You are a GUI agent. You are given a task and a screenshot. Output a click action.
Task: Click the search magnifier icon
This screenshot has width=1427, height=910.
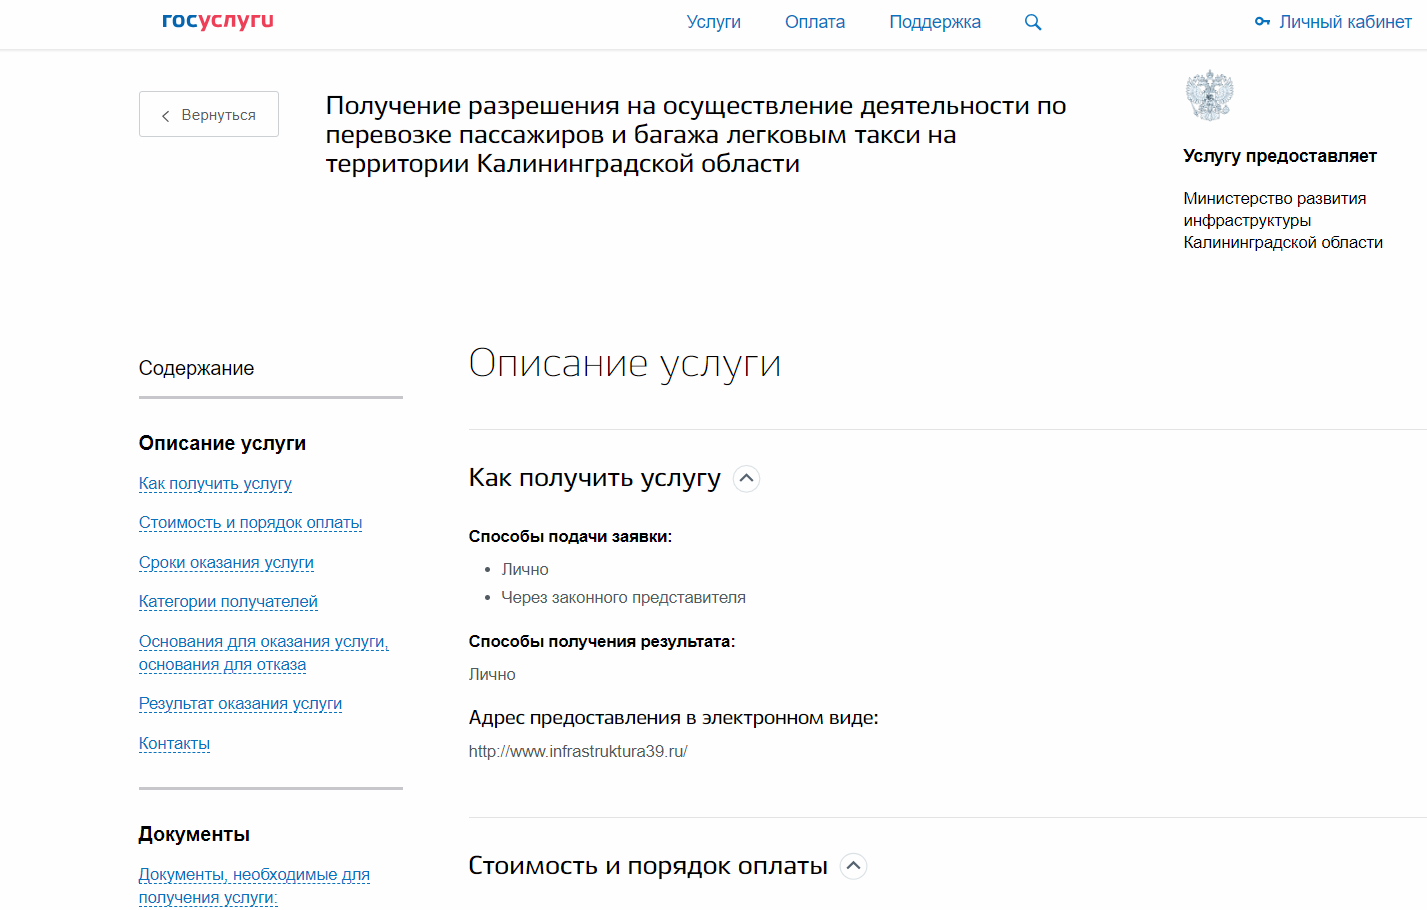pyautogui.click(x=1033, y=22)
